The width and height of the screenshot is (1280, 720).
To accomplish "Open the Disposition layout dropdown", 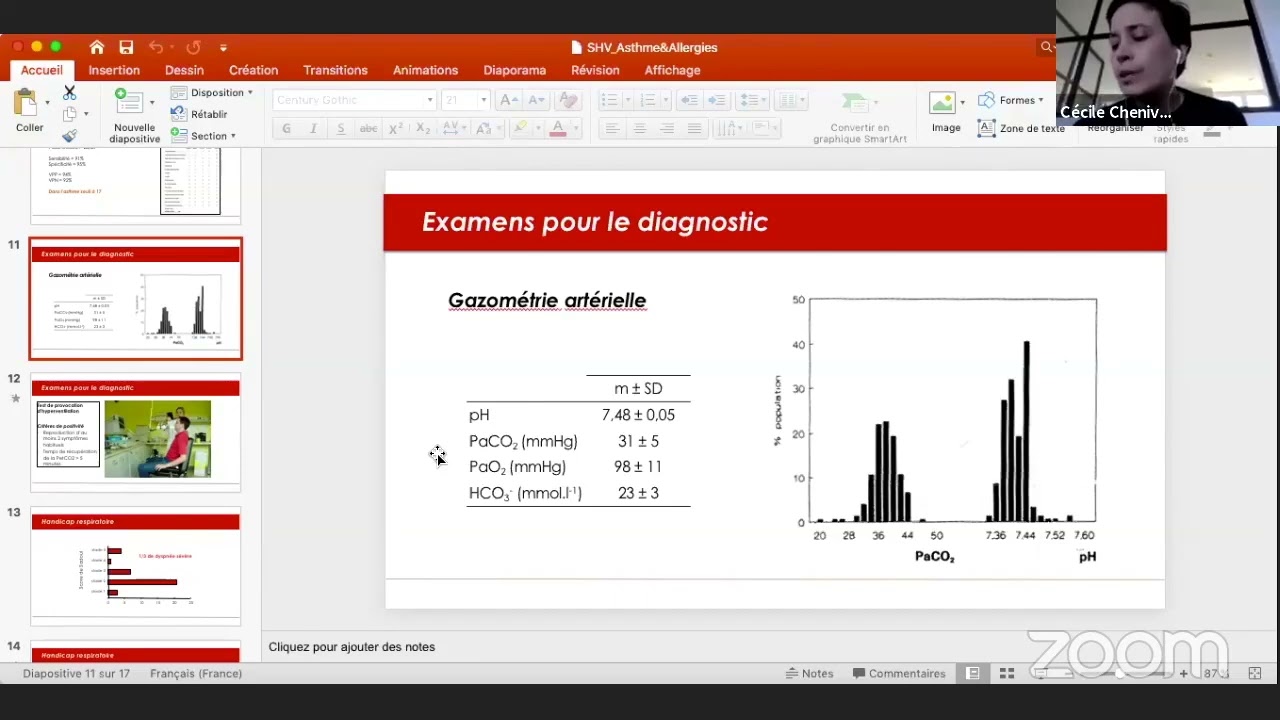I will click(x=211, y=92).
